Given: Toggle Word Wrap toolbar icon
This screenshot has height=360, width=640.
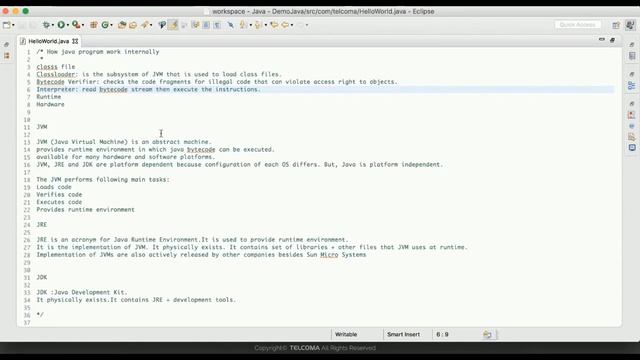Looking at the screenshot, I should tap(195, 25).
